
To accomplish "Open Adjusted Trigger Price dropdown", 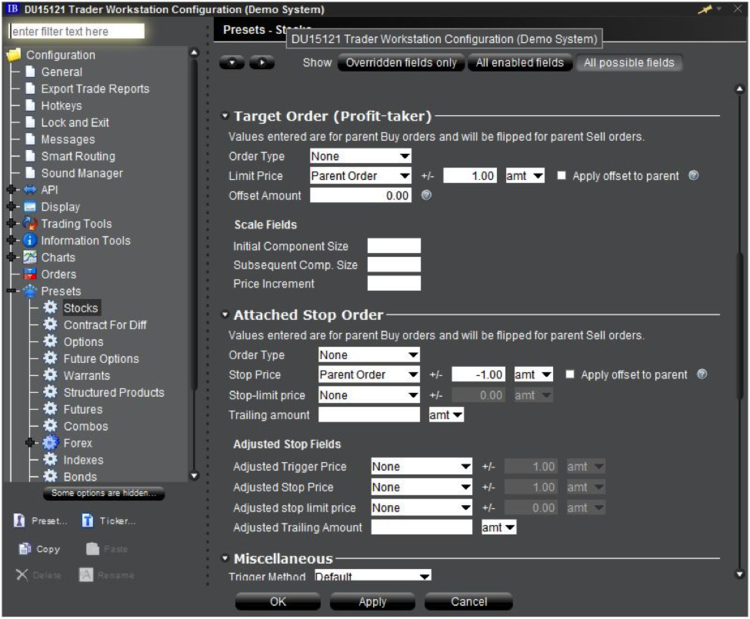I will pyautogui.click(x=421, y=466).
